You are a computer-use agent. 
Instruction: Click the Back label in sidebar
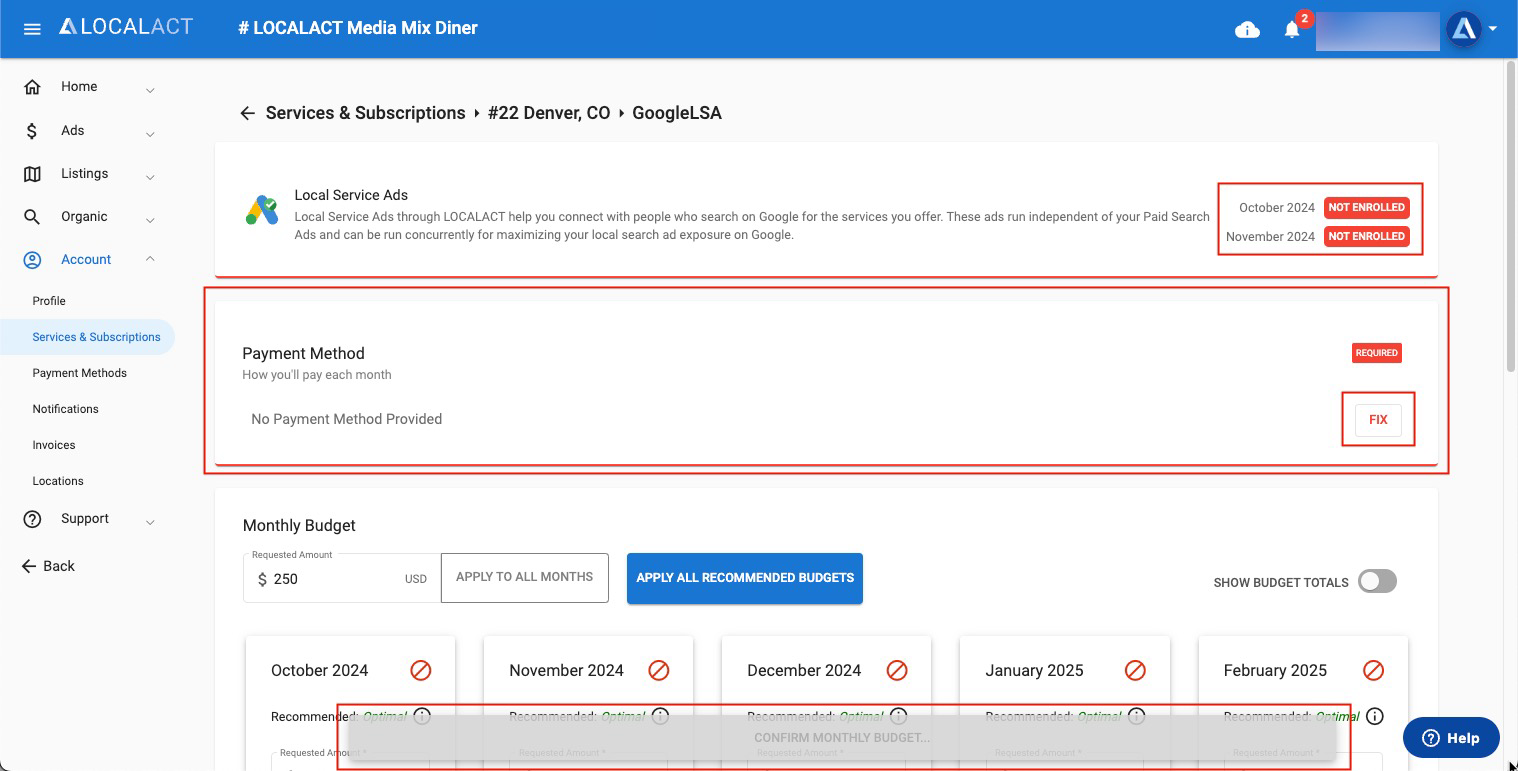[59, 566]
